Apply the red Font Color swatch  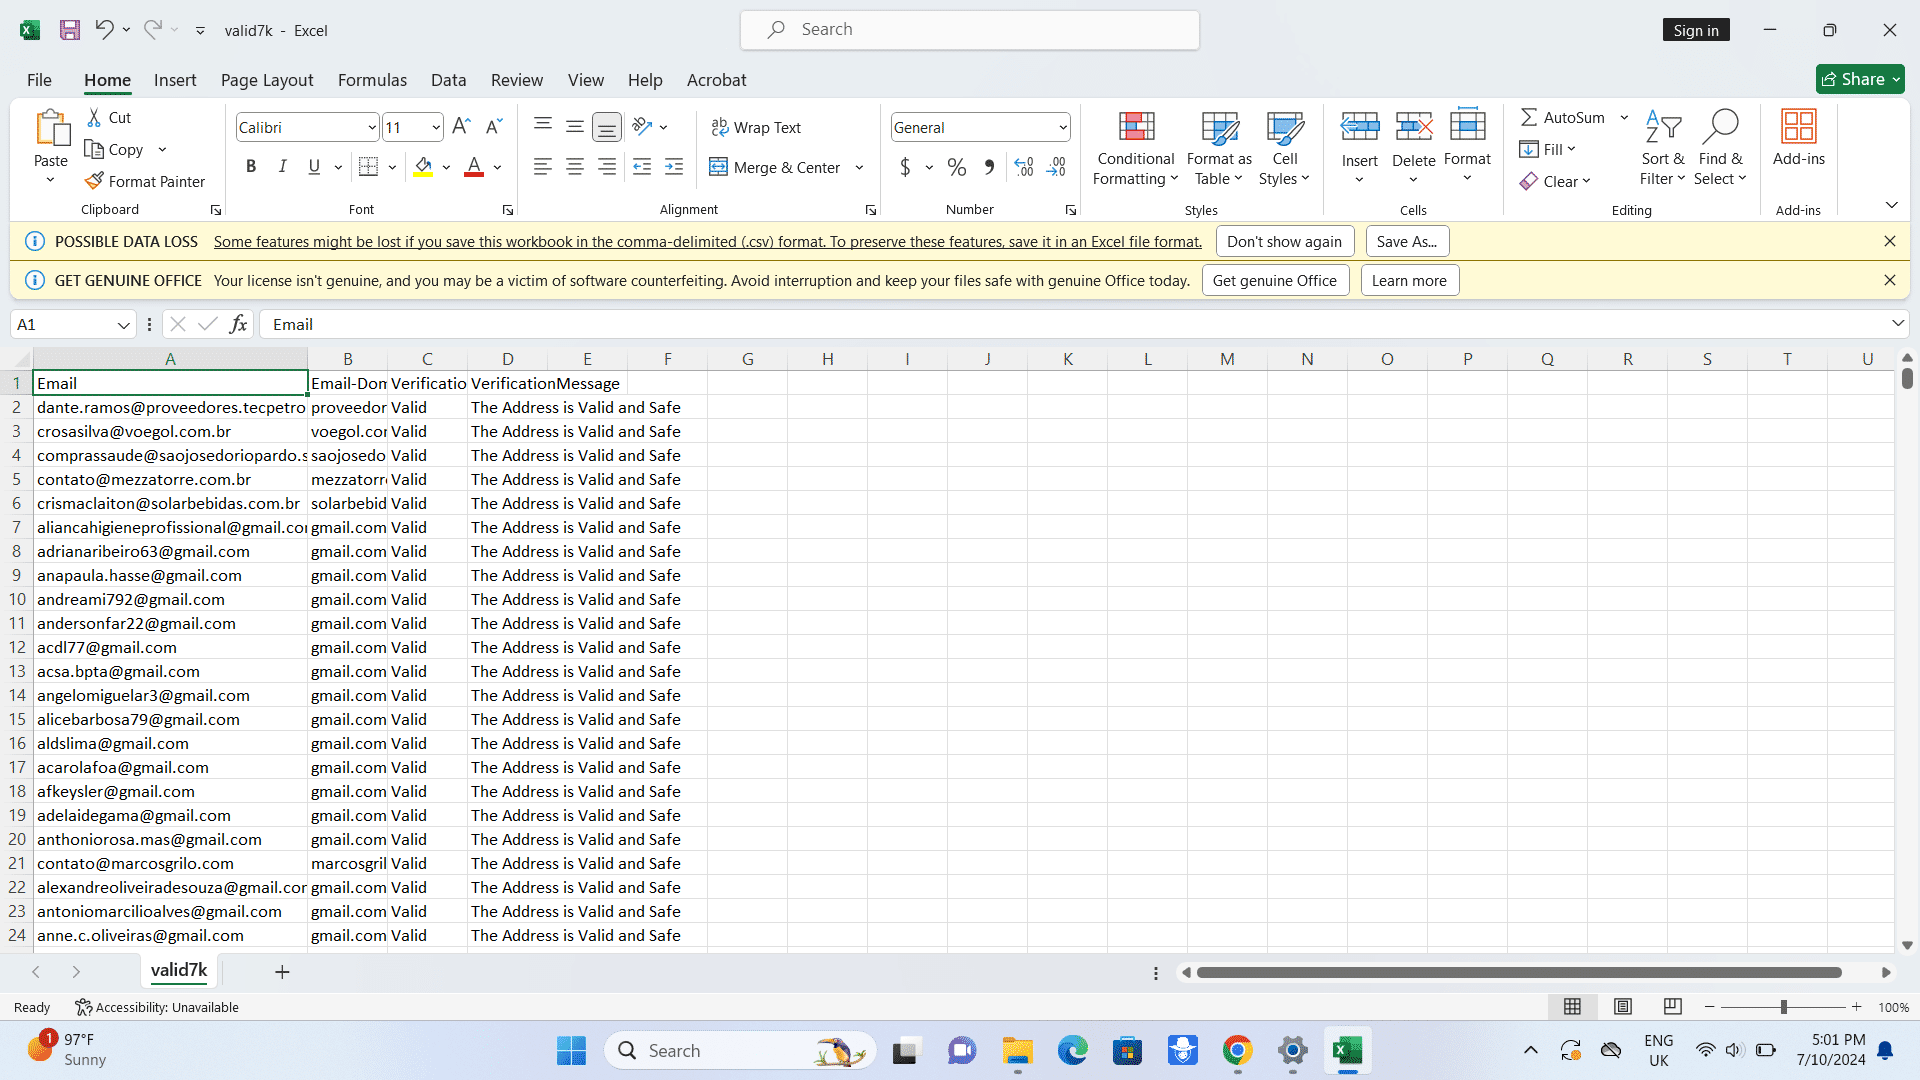pos(474,167)
